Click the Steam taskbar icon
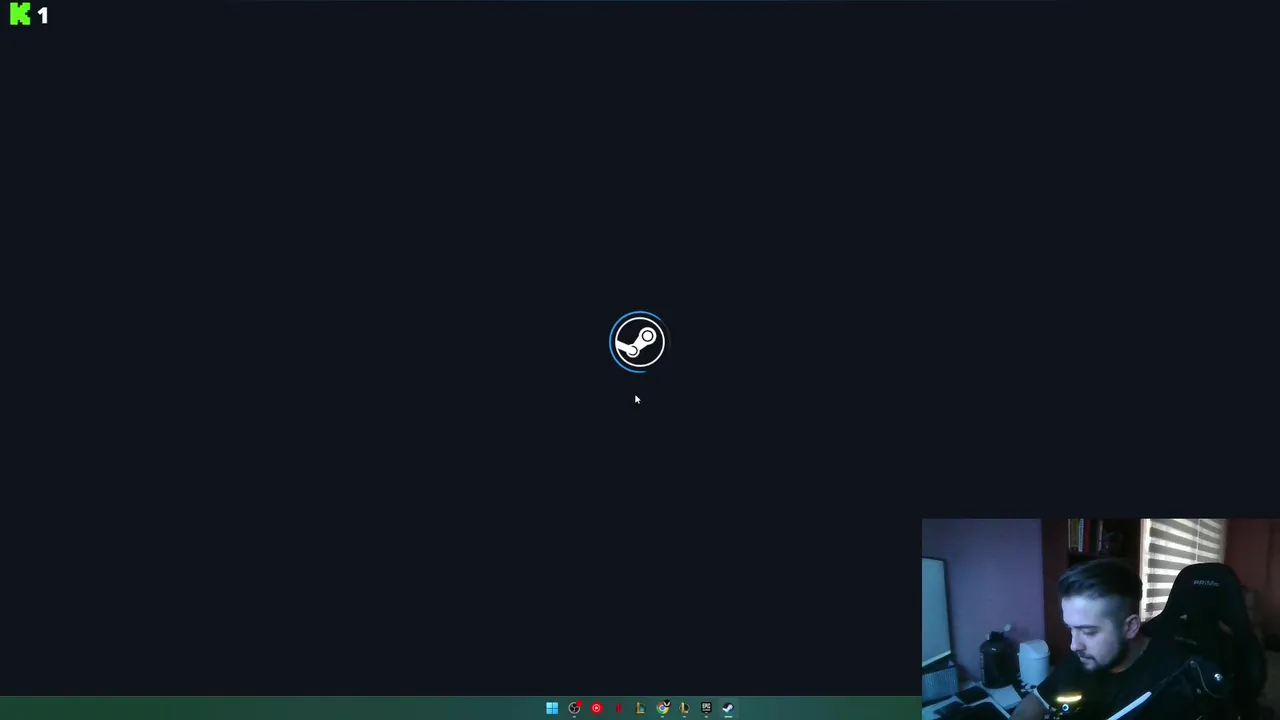 (728, 708)
